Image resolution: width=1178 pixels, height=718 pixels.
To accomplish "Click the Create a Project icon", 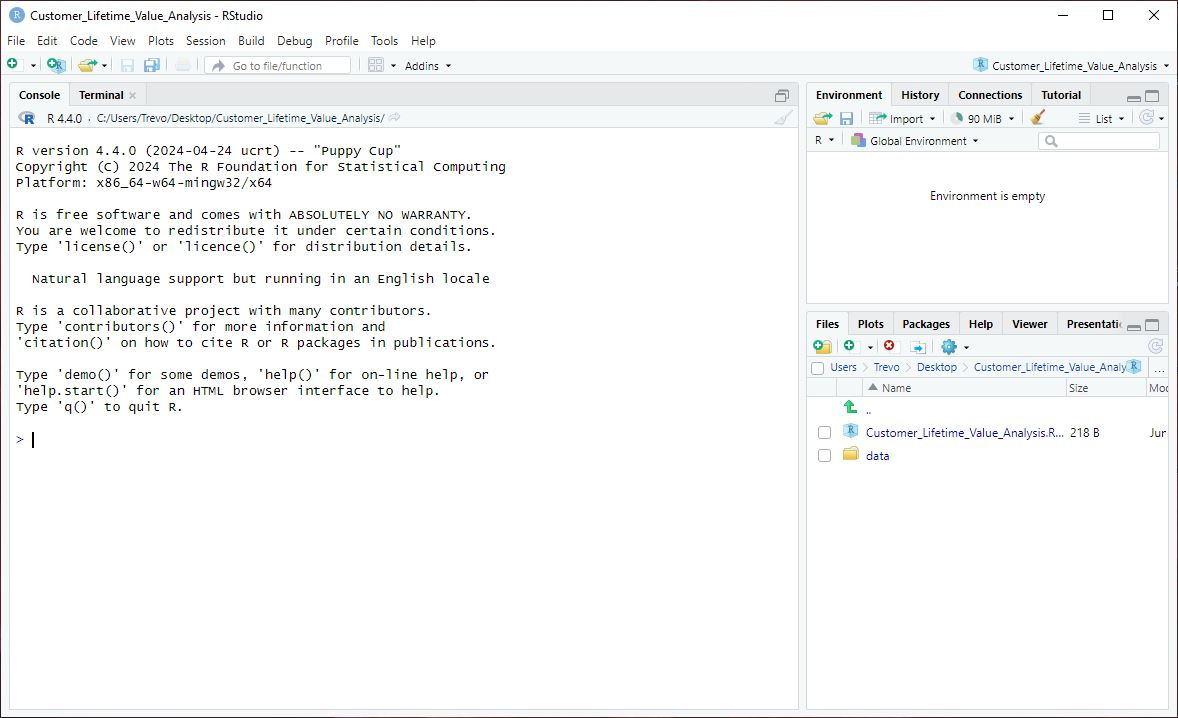I will [x=56, y=65].
